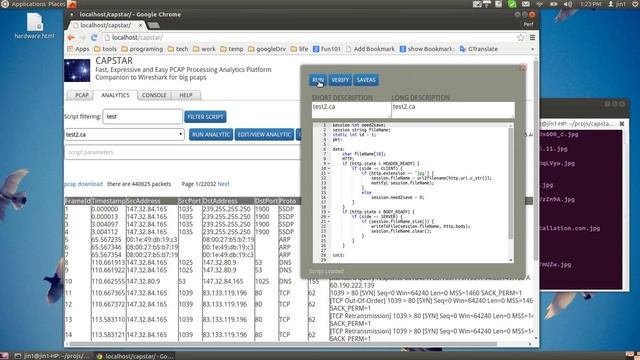Open the work bookmark folder
Image resolution: width=640 pixels, height=360 pixels.
(204, 49)
